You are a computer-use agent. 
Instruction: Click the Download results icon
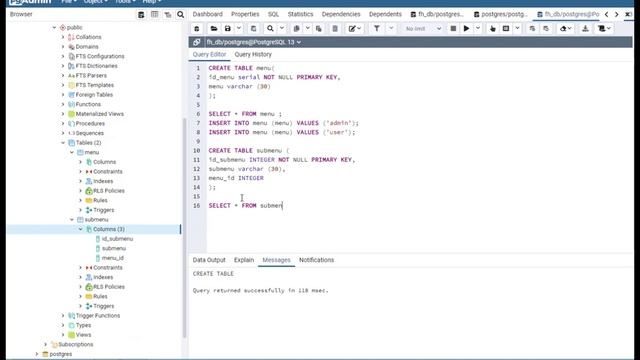(585, 29)
